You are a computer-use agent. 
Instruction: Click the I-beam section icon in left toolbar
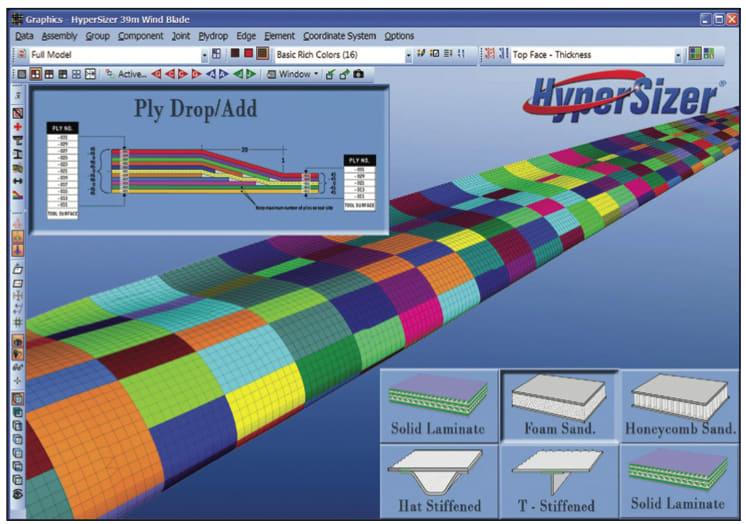(x=18, y=154)
